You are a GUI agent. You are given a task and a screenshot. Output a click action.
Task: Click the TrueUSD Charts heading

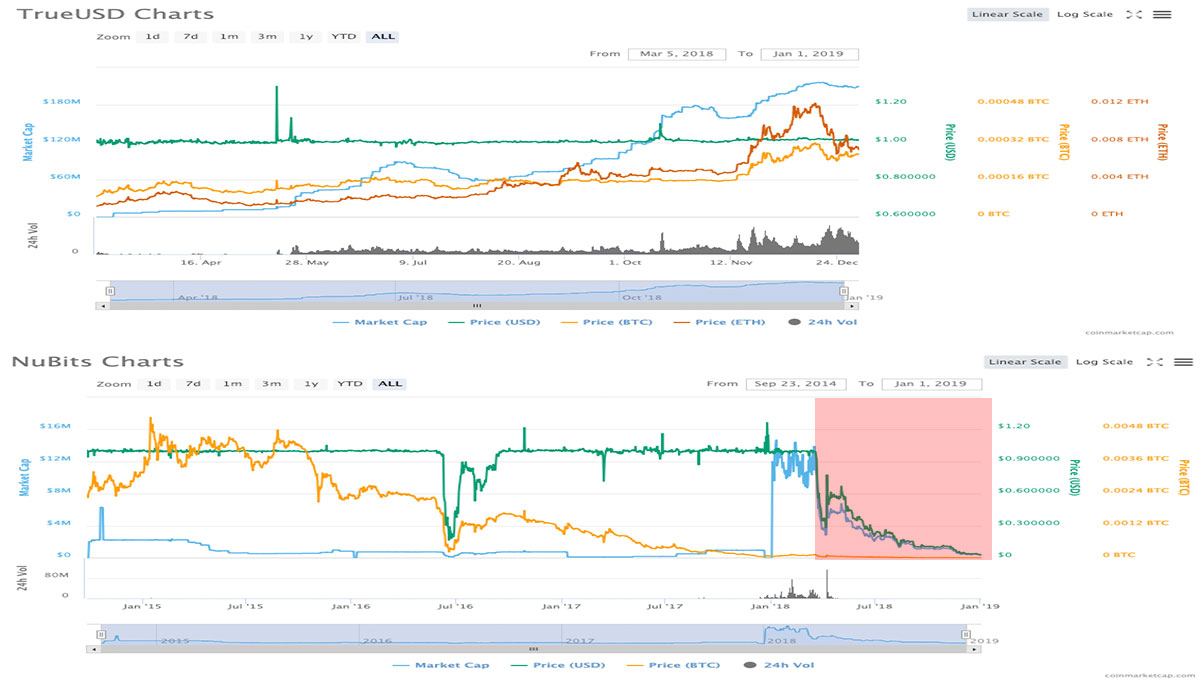click(x=117, y=14)
